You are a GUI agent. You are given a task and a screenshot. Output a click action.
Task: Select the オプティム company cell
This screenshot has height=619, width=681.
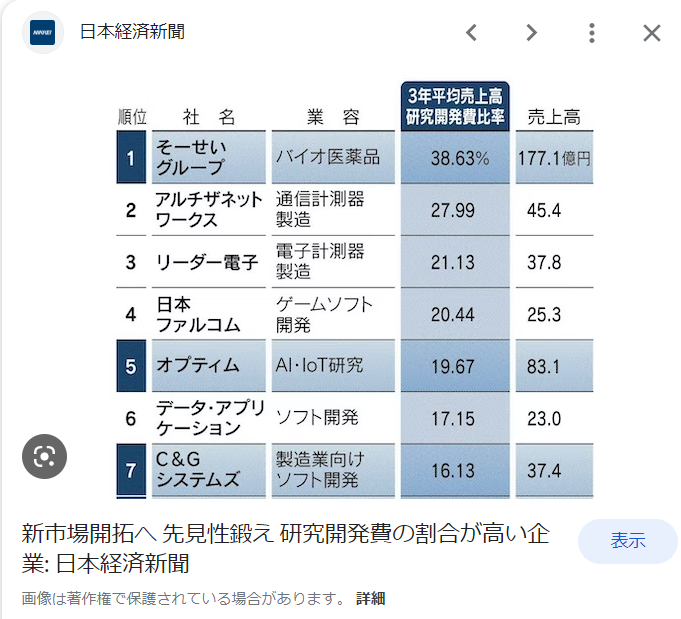[x=208, y=366]
